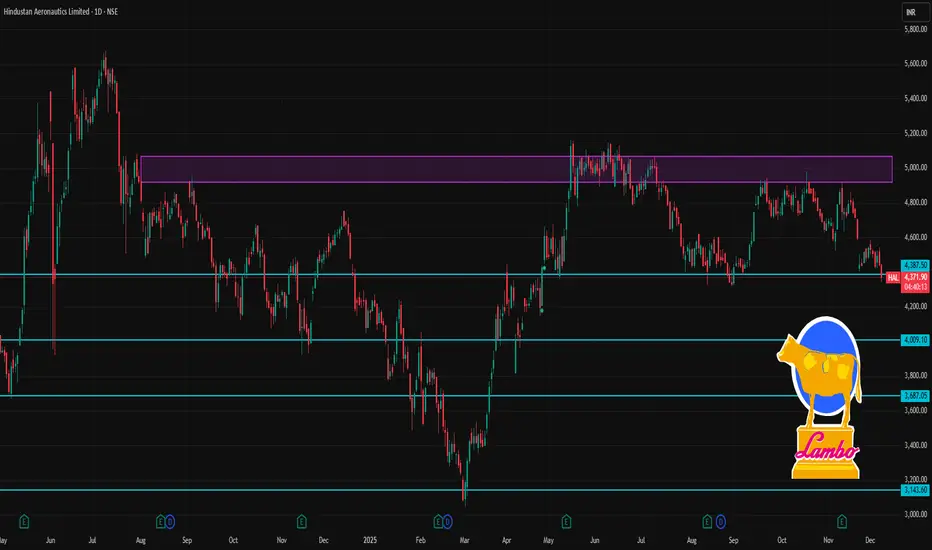
Task: Select the 3,687.05 horizontal line label
Action: coord(915,395)
